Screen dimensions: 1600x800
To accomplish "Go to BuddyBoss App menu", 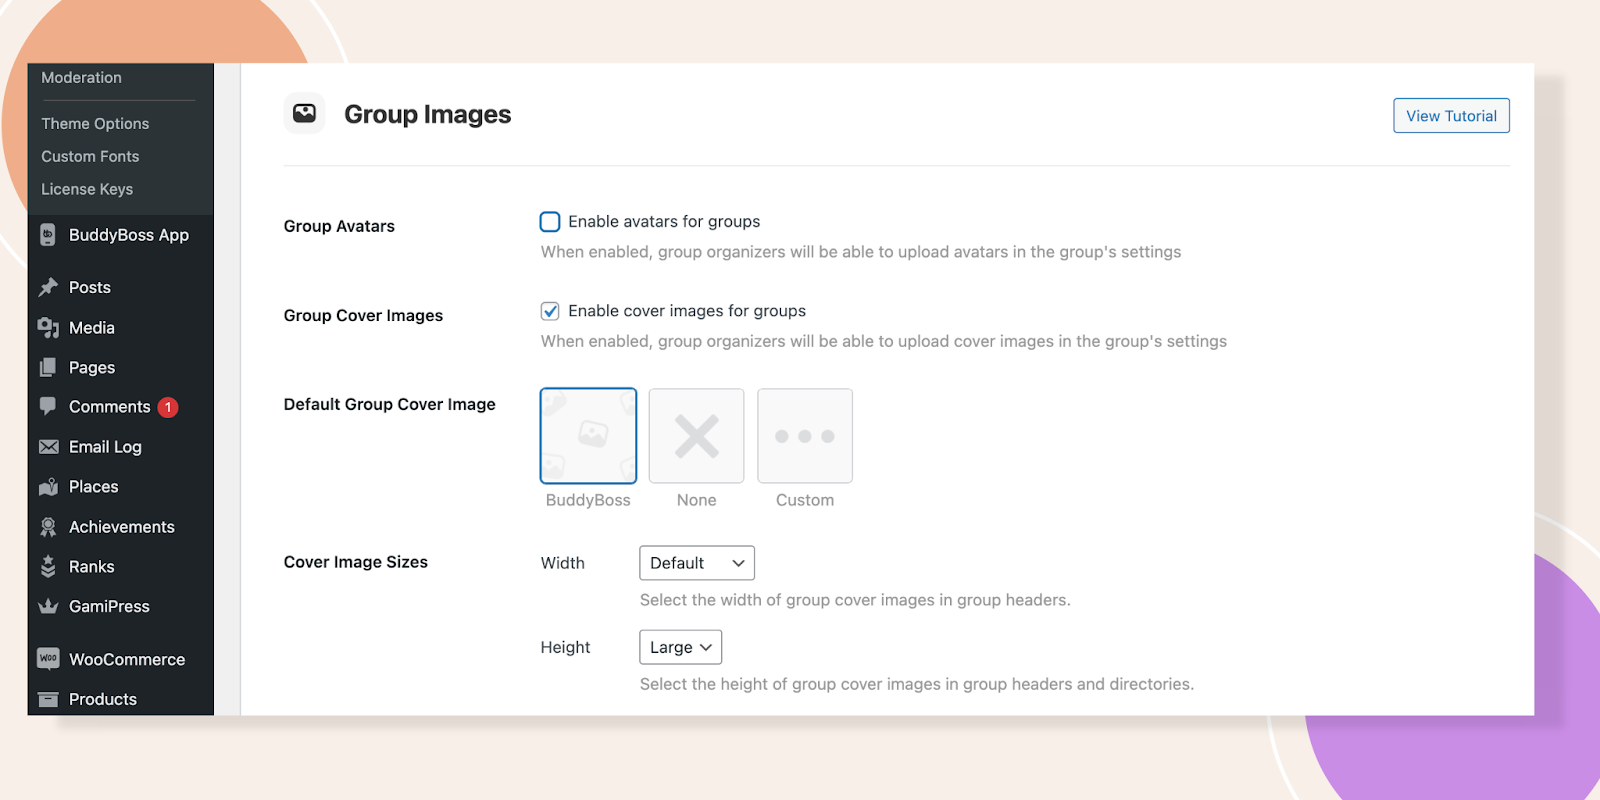I will [129, 235].
